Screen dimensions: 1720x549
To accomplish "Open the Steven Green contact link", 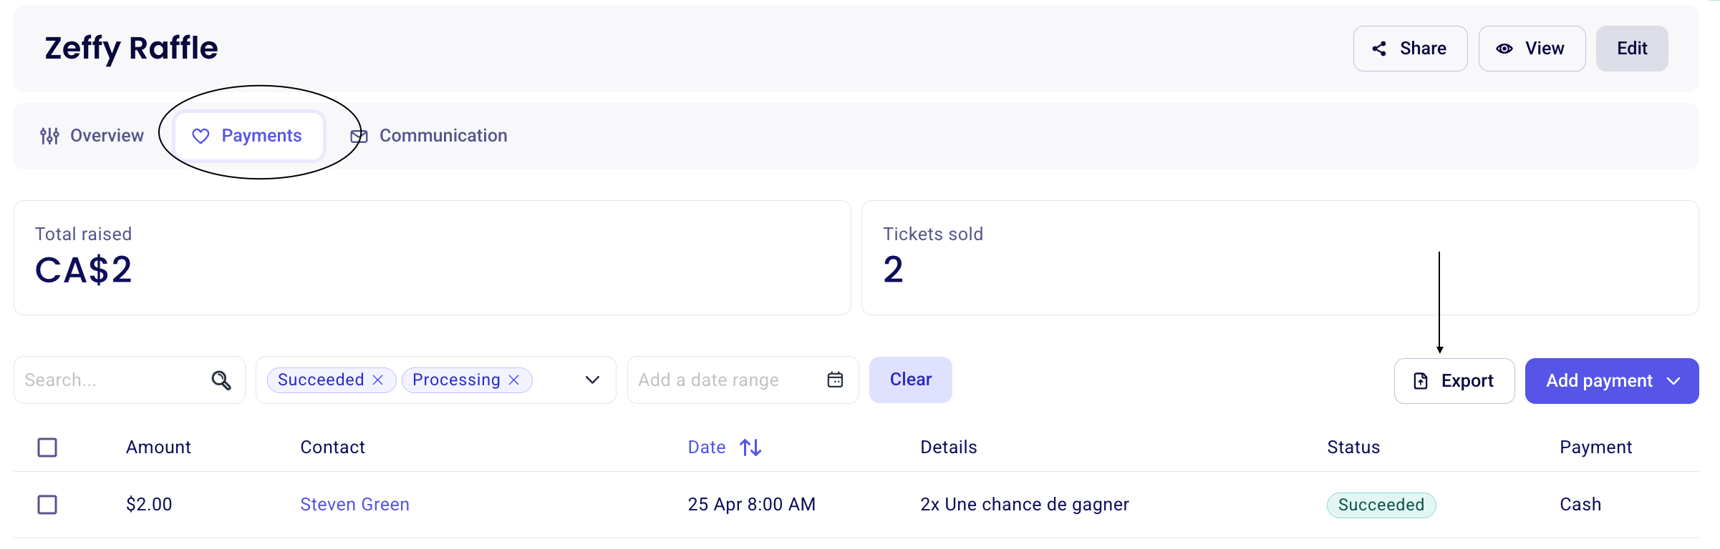I will tap(354, 505).
